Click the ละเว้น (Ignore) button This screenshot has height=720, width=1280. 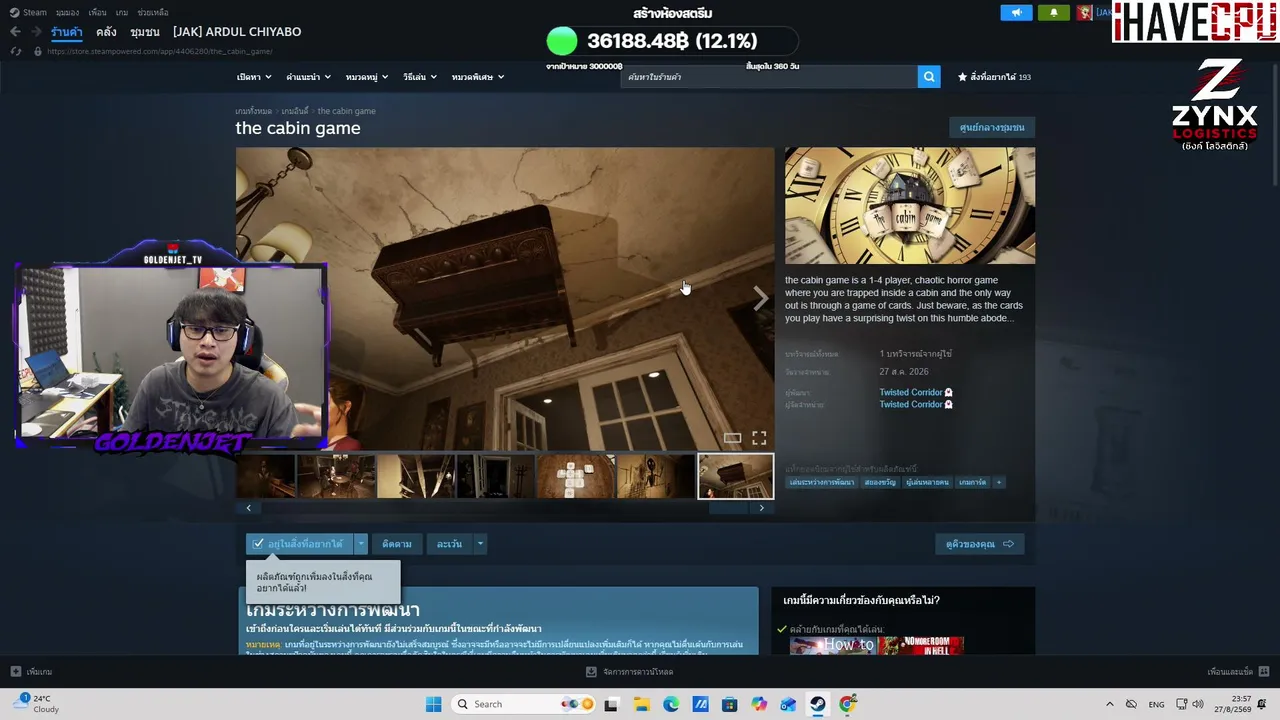click(450, 544)
